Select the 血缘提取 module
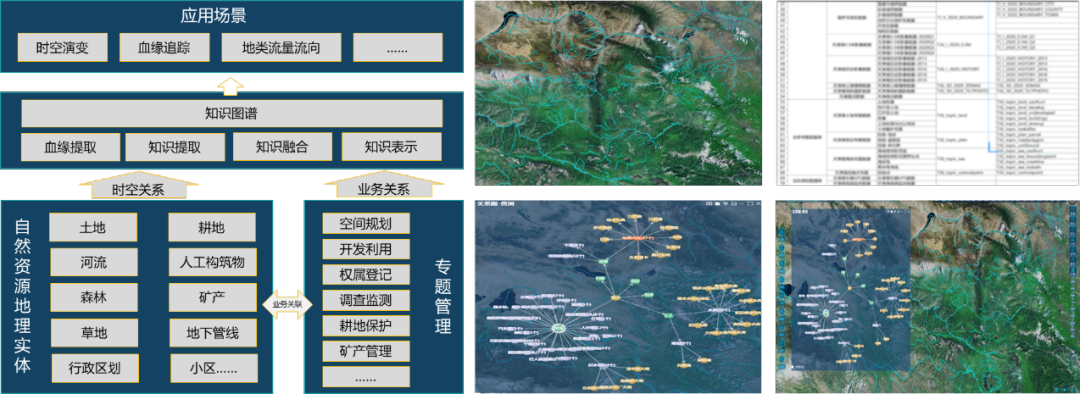The image size is (1080, 394). (x=70, y=147)
